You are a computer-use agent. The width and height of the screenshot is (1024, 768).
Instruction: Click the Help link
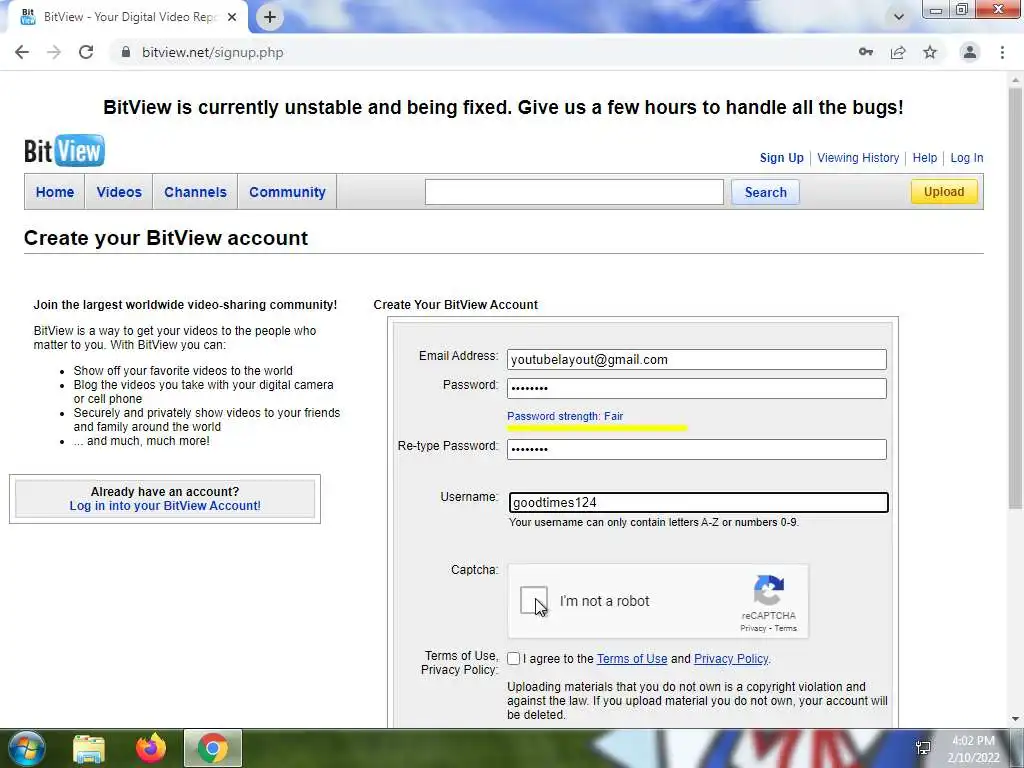(925, 157)
